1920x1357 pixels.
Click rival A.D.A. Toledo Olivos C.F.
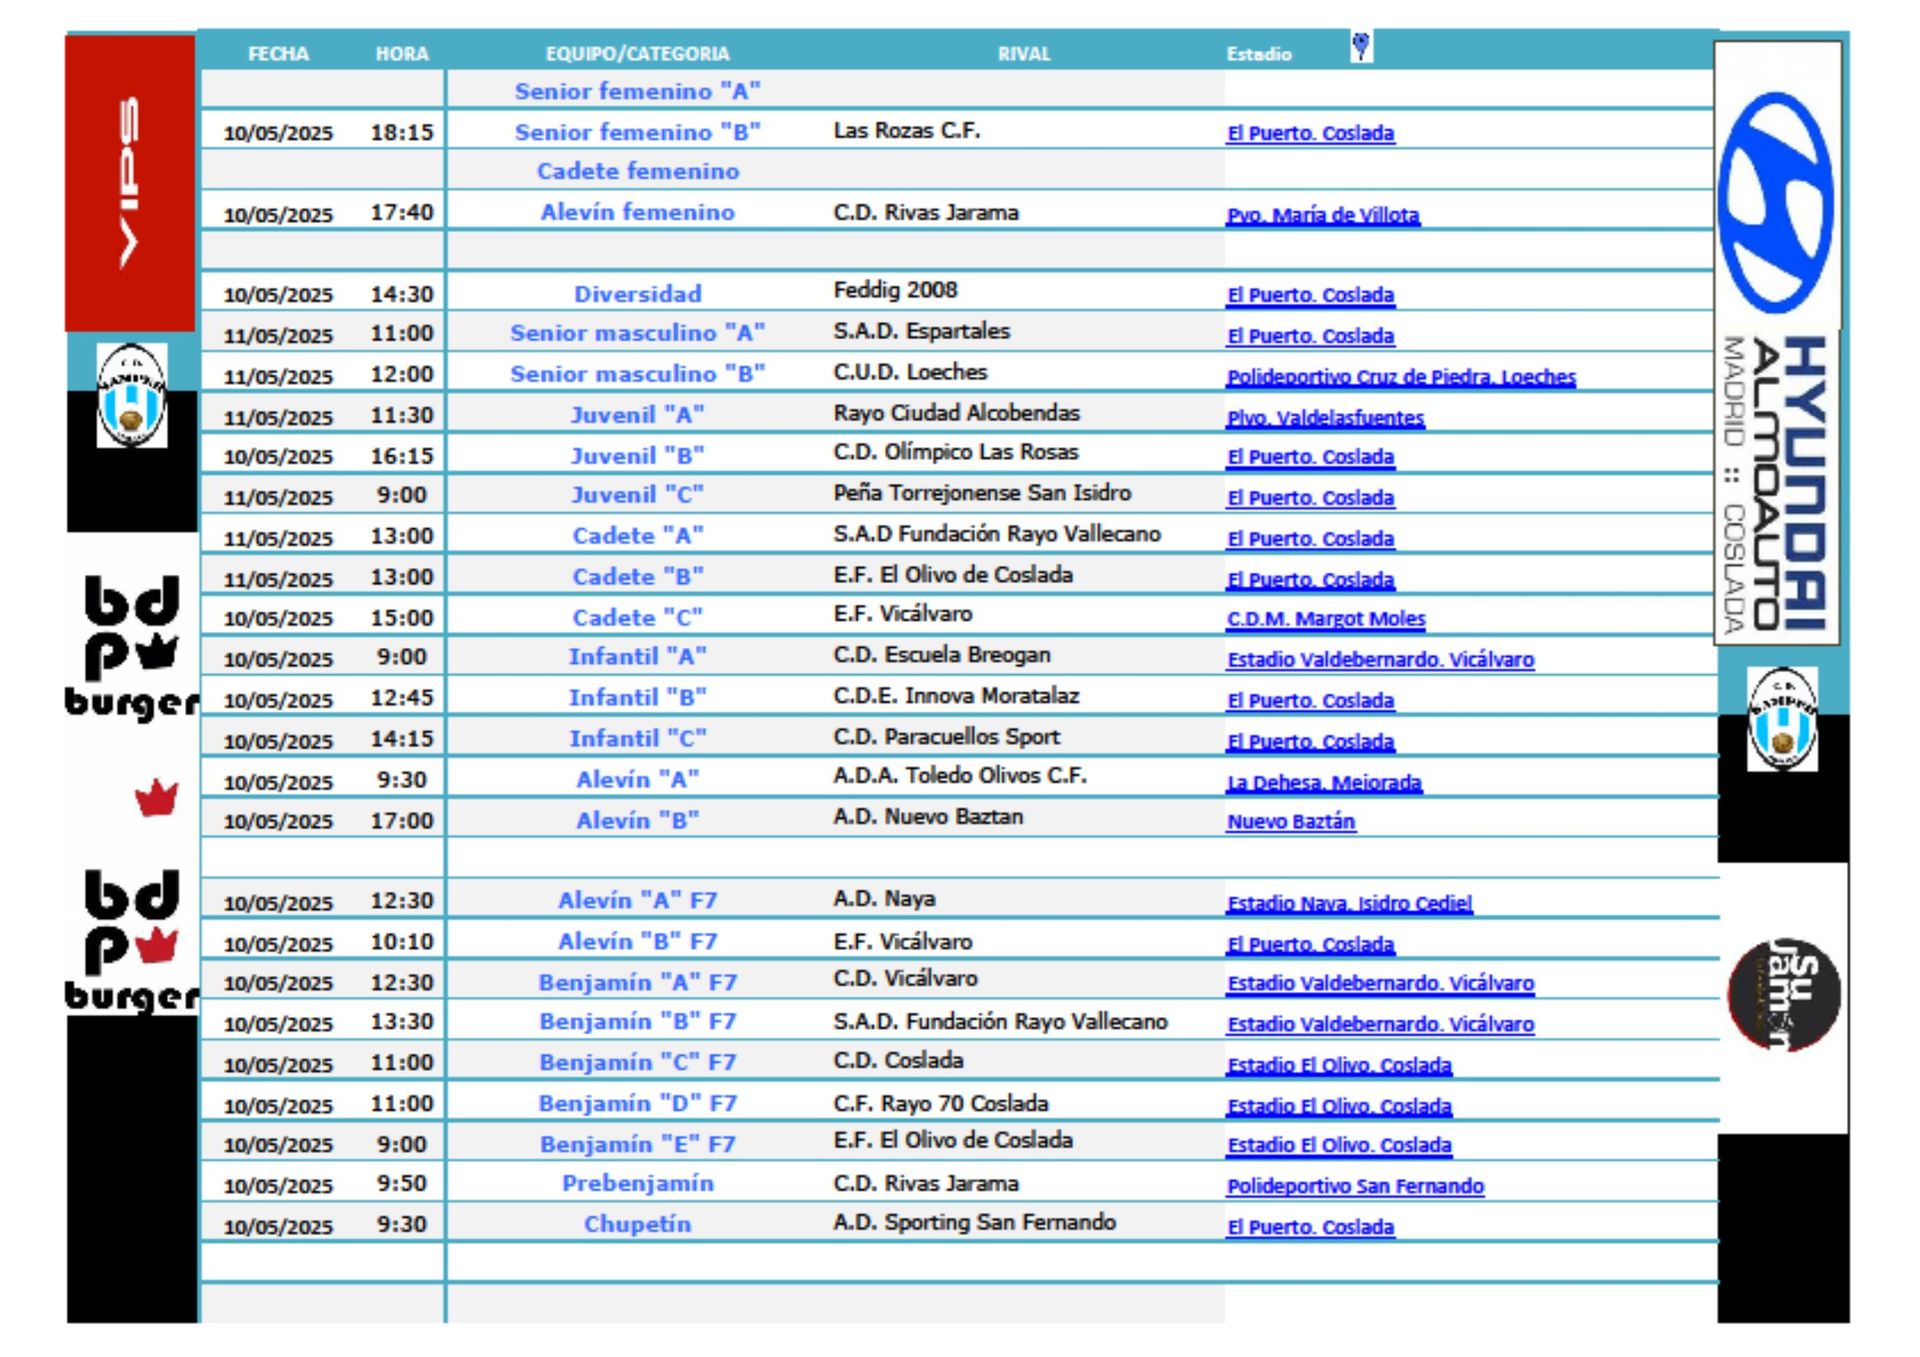click(960, 777)
